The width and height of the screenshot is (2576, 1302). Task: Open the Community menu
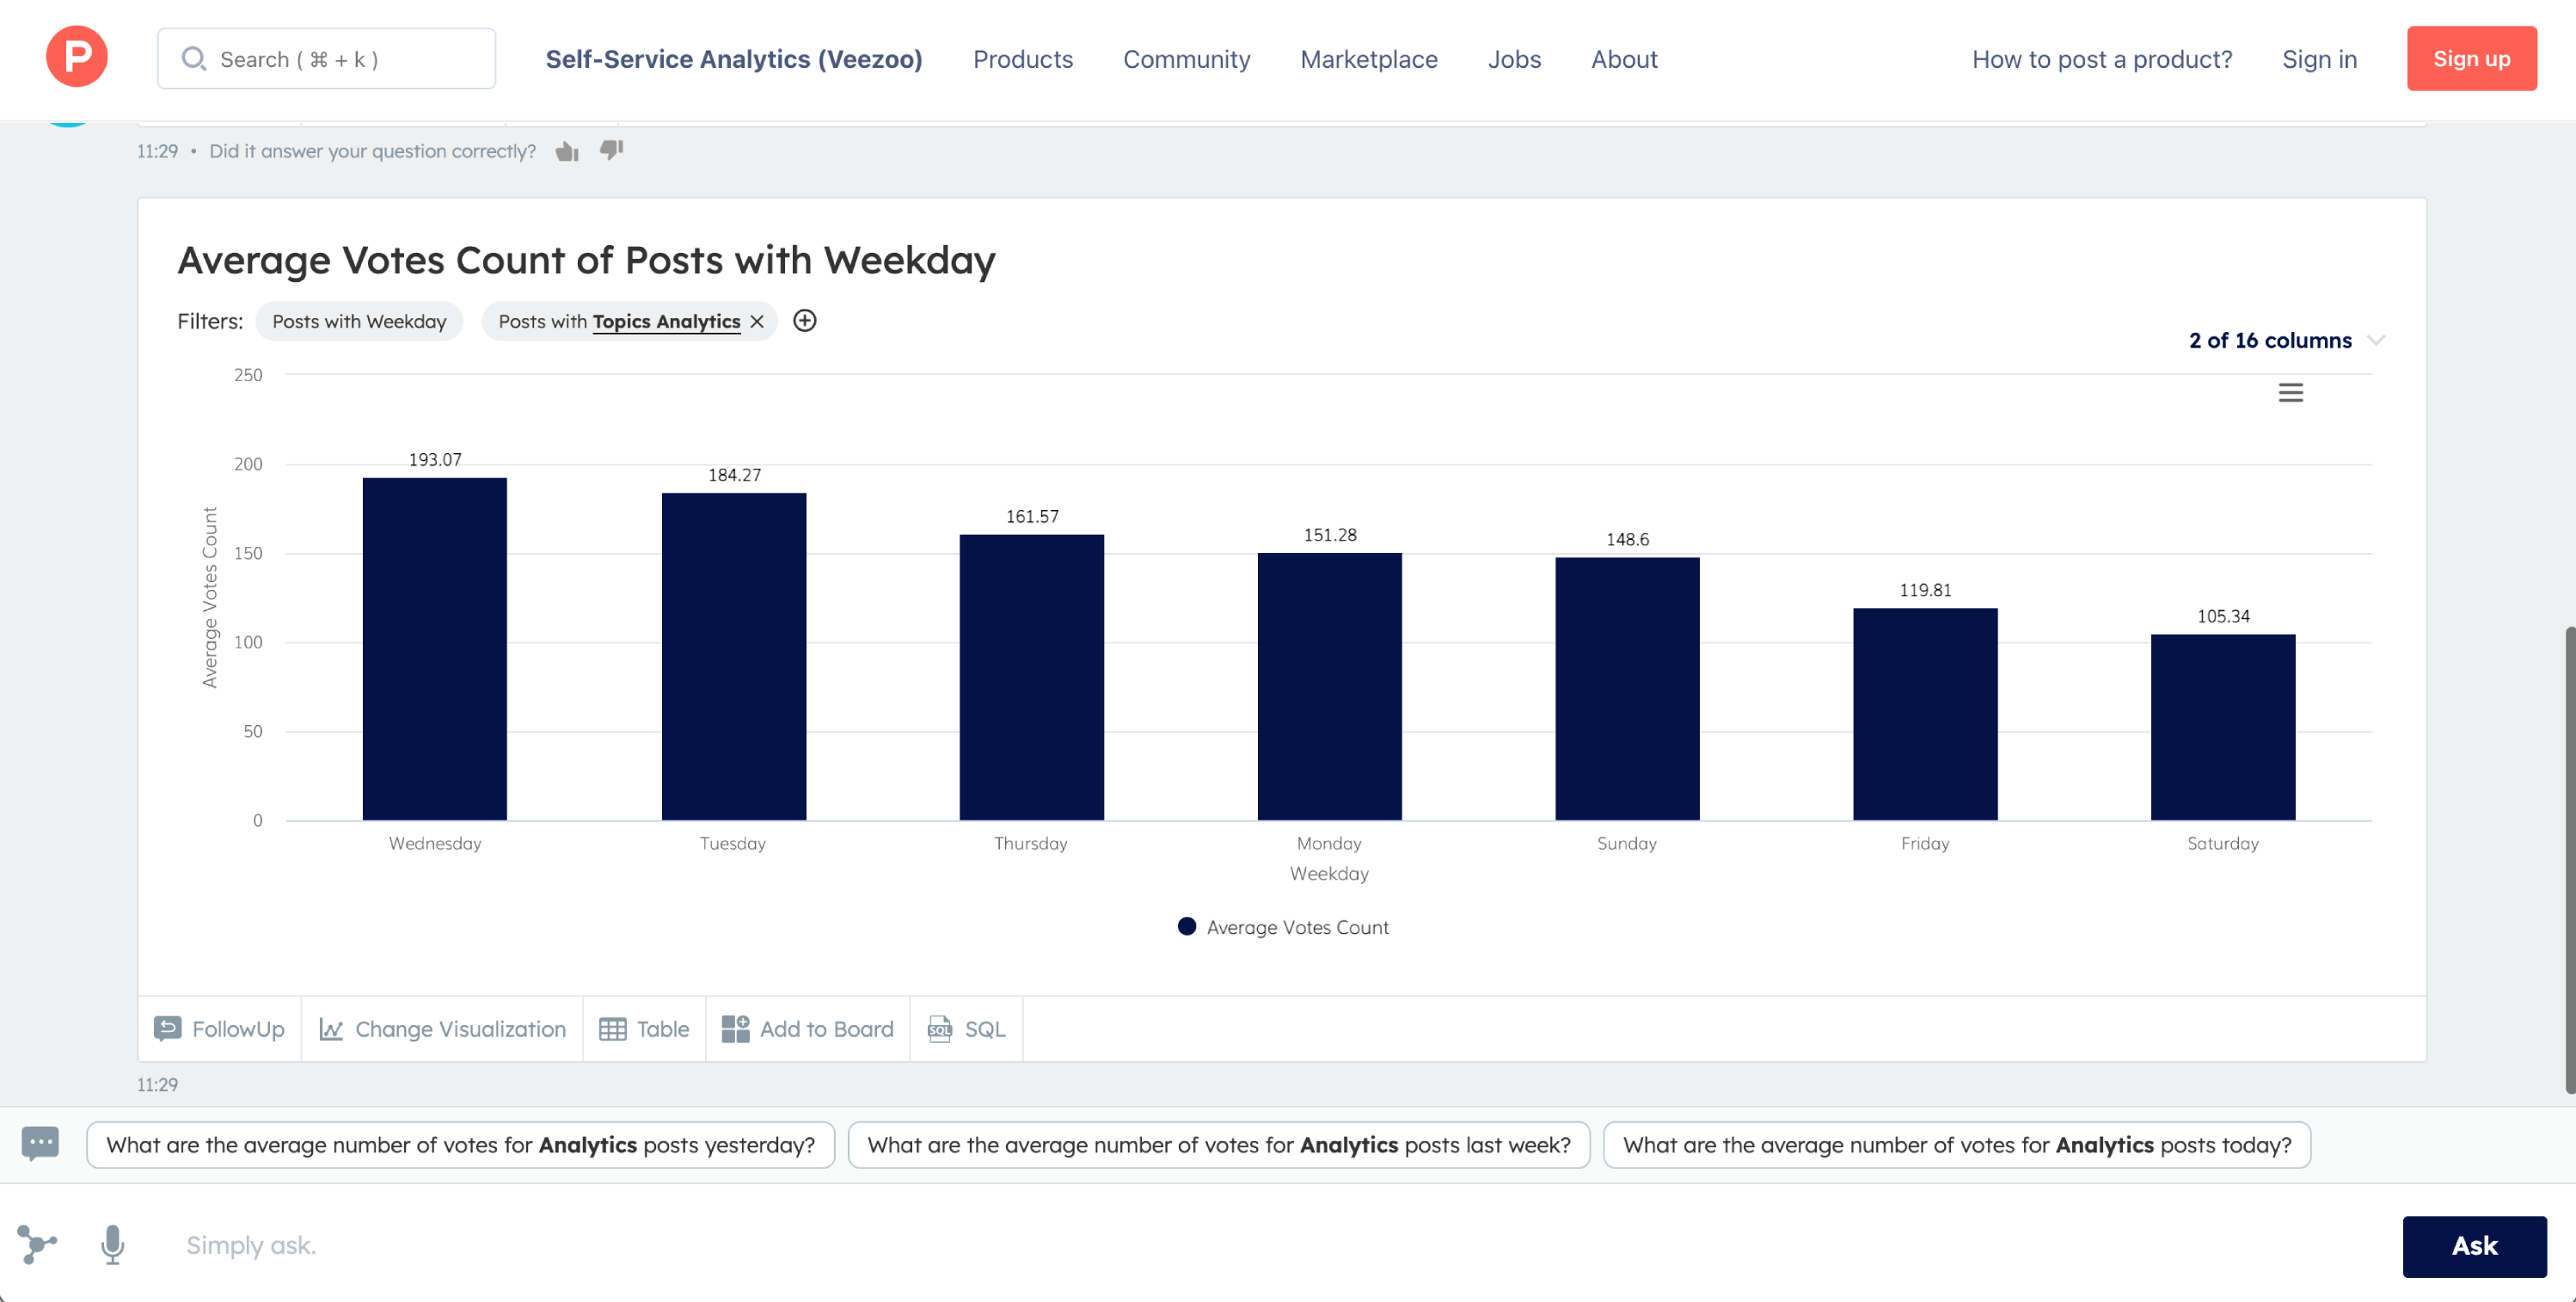click(1186, 59)
